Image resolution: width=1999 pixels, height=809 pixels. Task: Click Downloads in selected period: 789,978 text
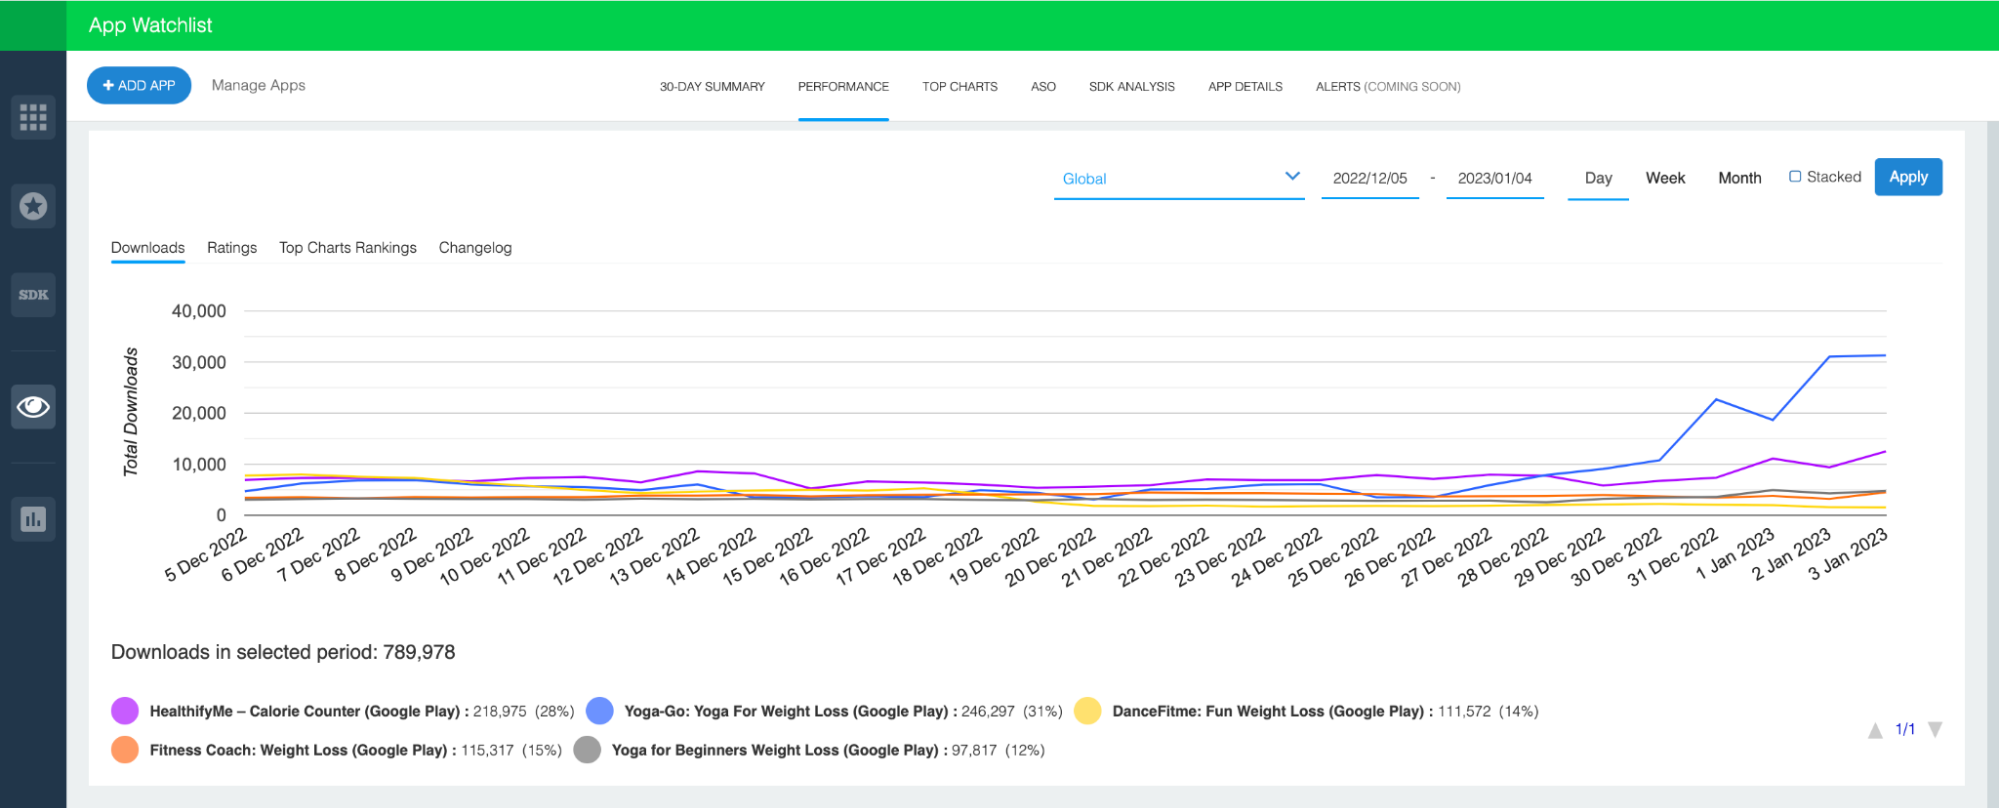(x=283, y=652)
